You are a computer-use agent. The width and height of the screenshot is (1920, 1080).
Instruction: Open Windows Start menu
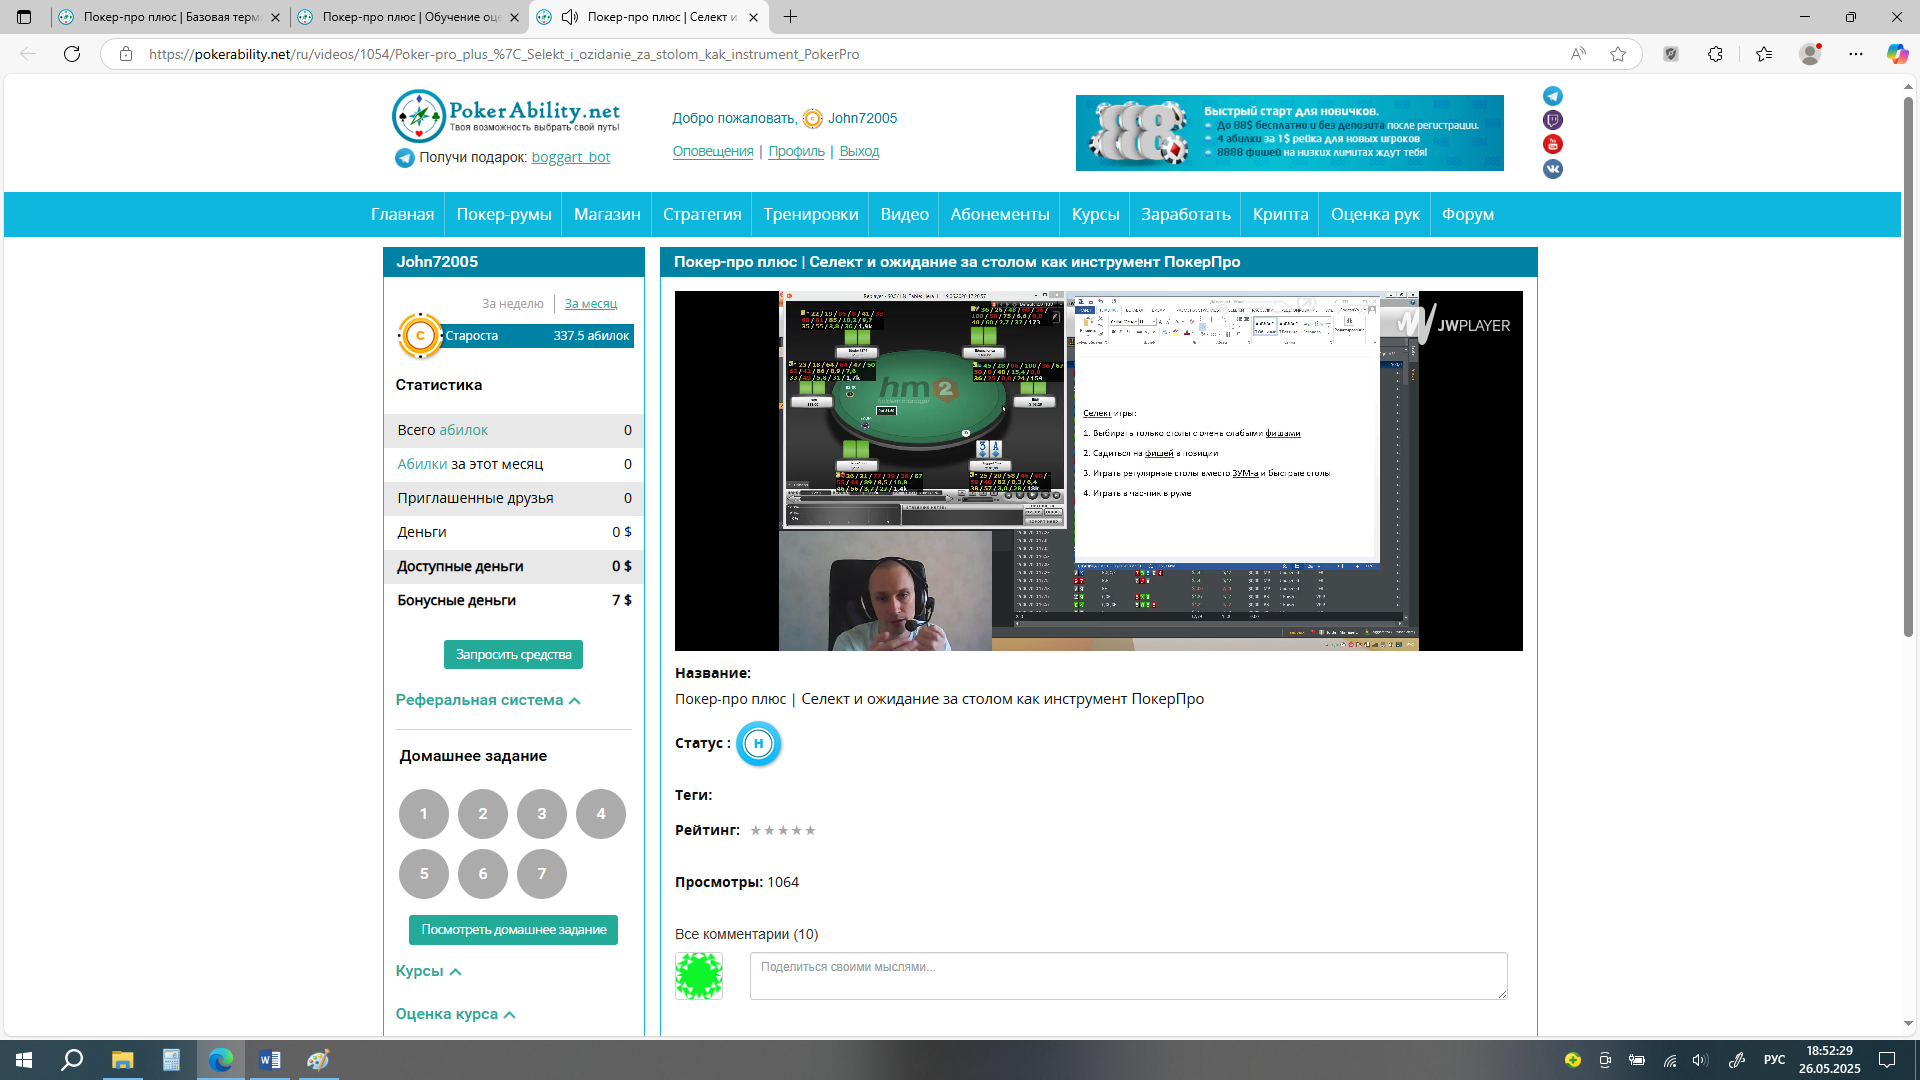[x=24, y=1060]
